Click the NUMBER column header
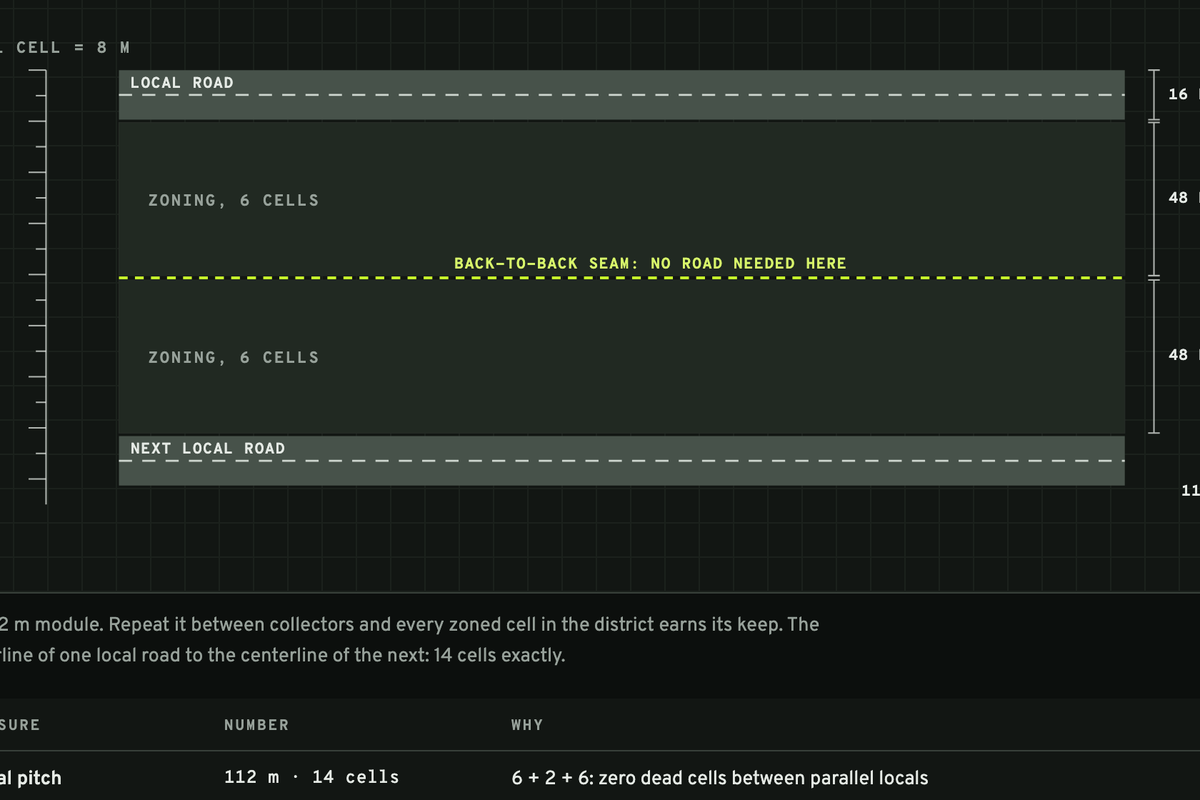1200x800 pixels. click(256, 725)
